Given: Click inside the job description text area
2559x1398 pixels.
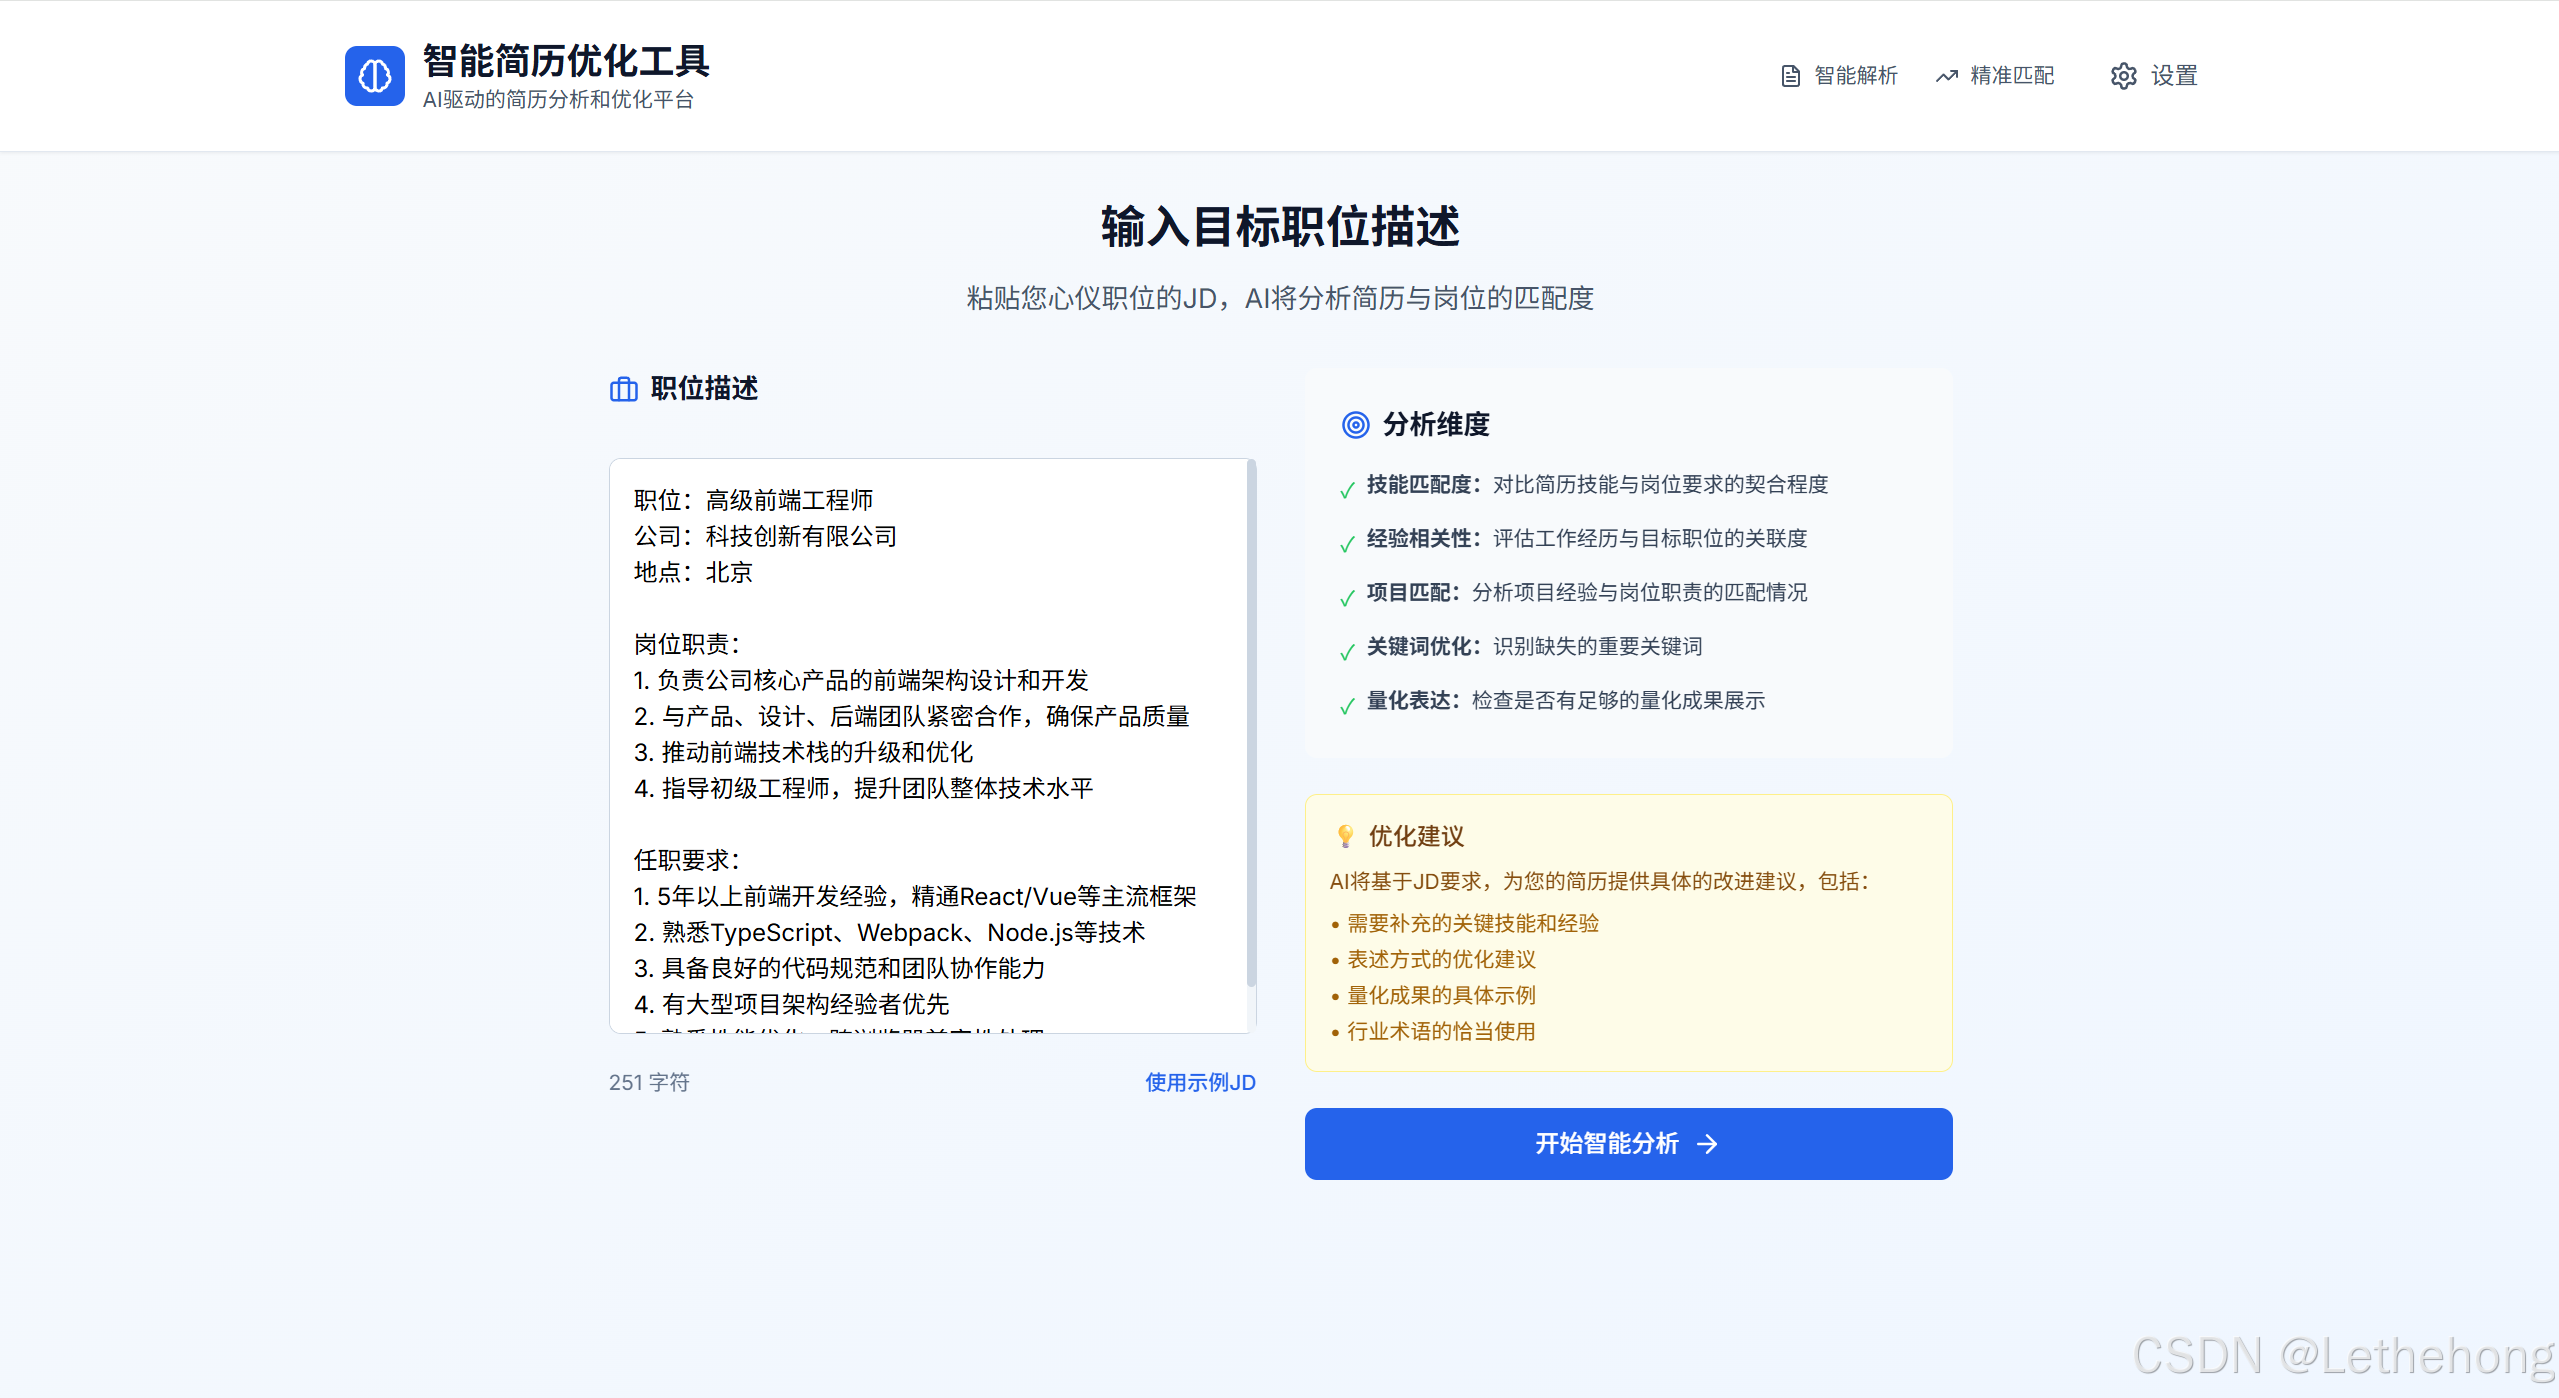Looking at the screenshot, I should point(930,745).
